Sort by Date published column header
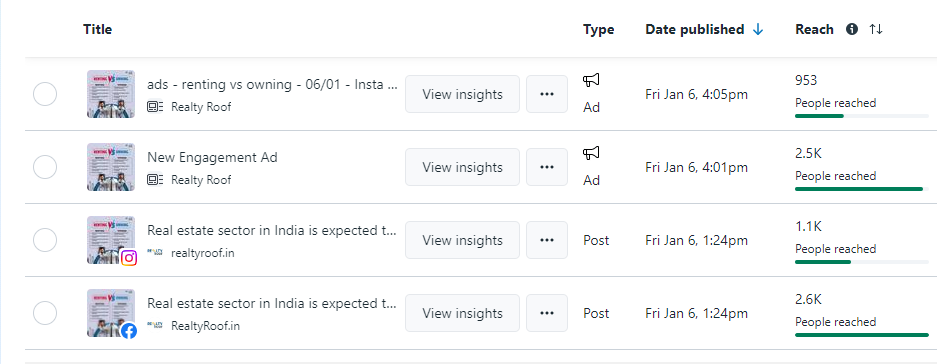Image resolution: width=937 pixels, height=364 pixels. click(694, 29)
